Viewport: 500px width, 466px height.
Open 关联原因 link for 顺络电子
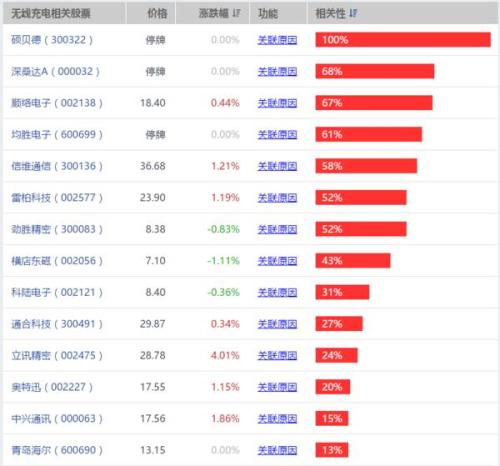tap(277, 103)
